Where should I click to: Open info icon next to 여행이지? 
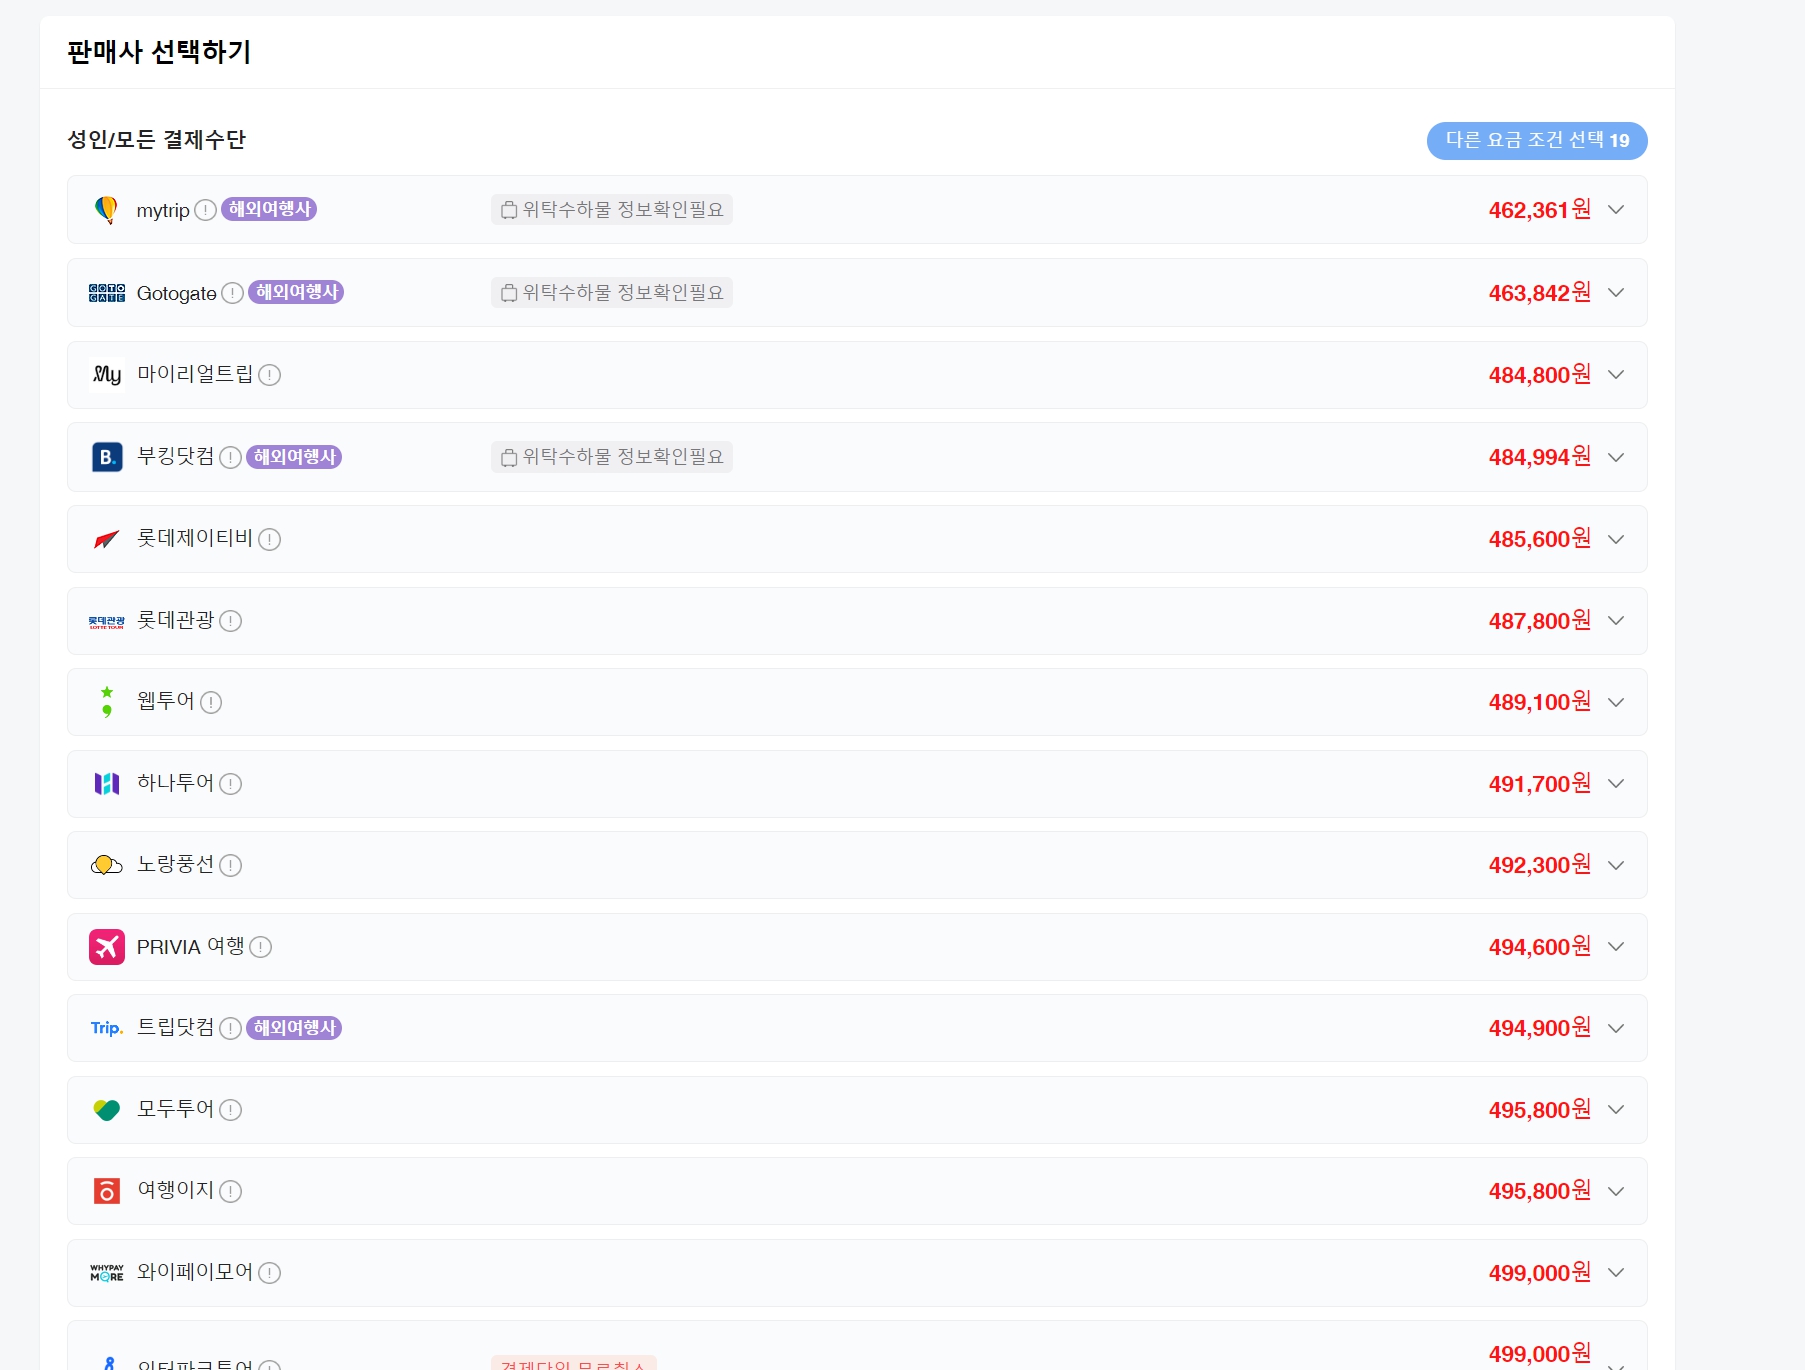[231, 1191]
